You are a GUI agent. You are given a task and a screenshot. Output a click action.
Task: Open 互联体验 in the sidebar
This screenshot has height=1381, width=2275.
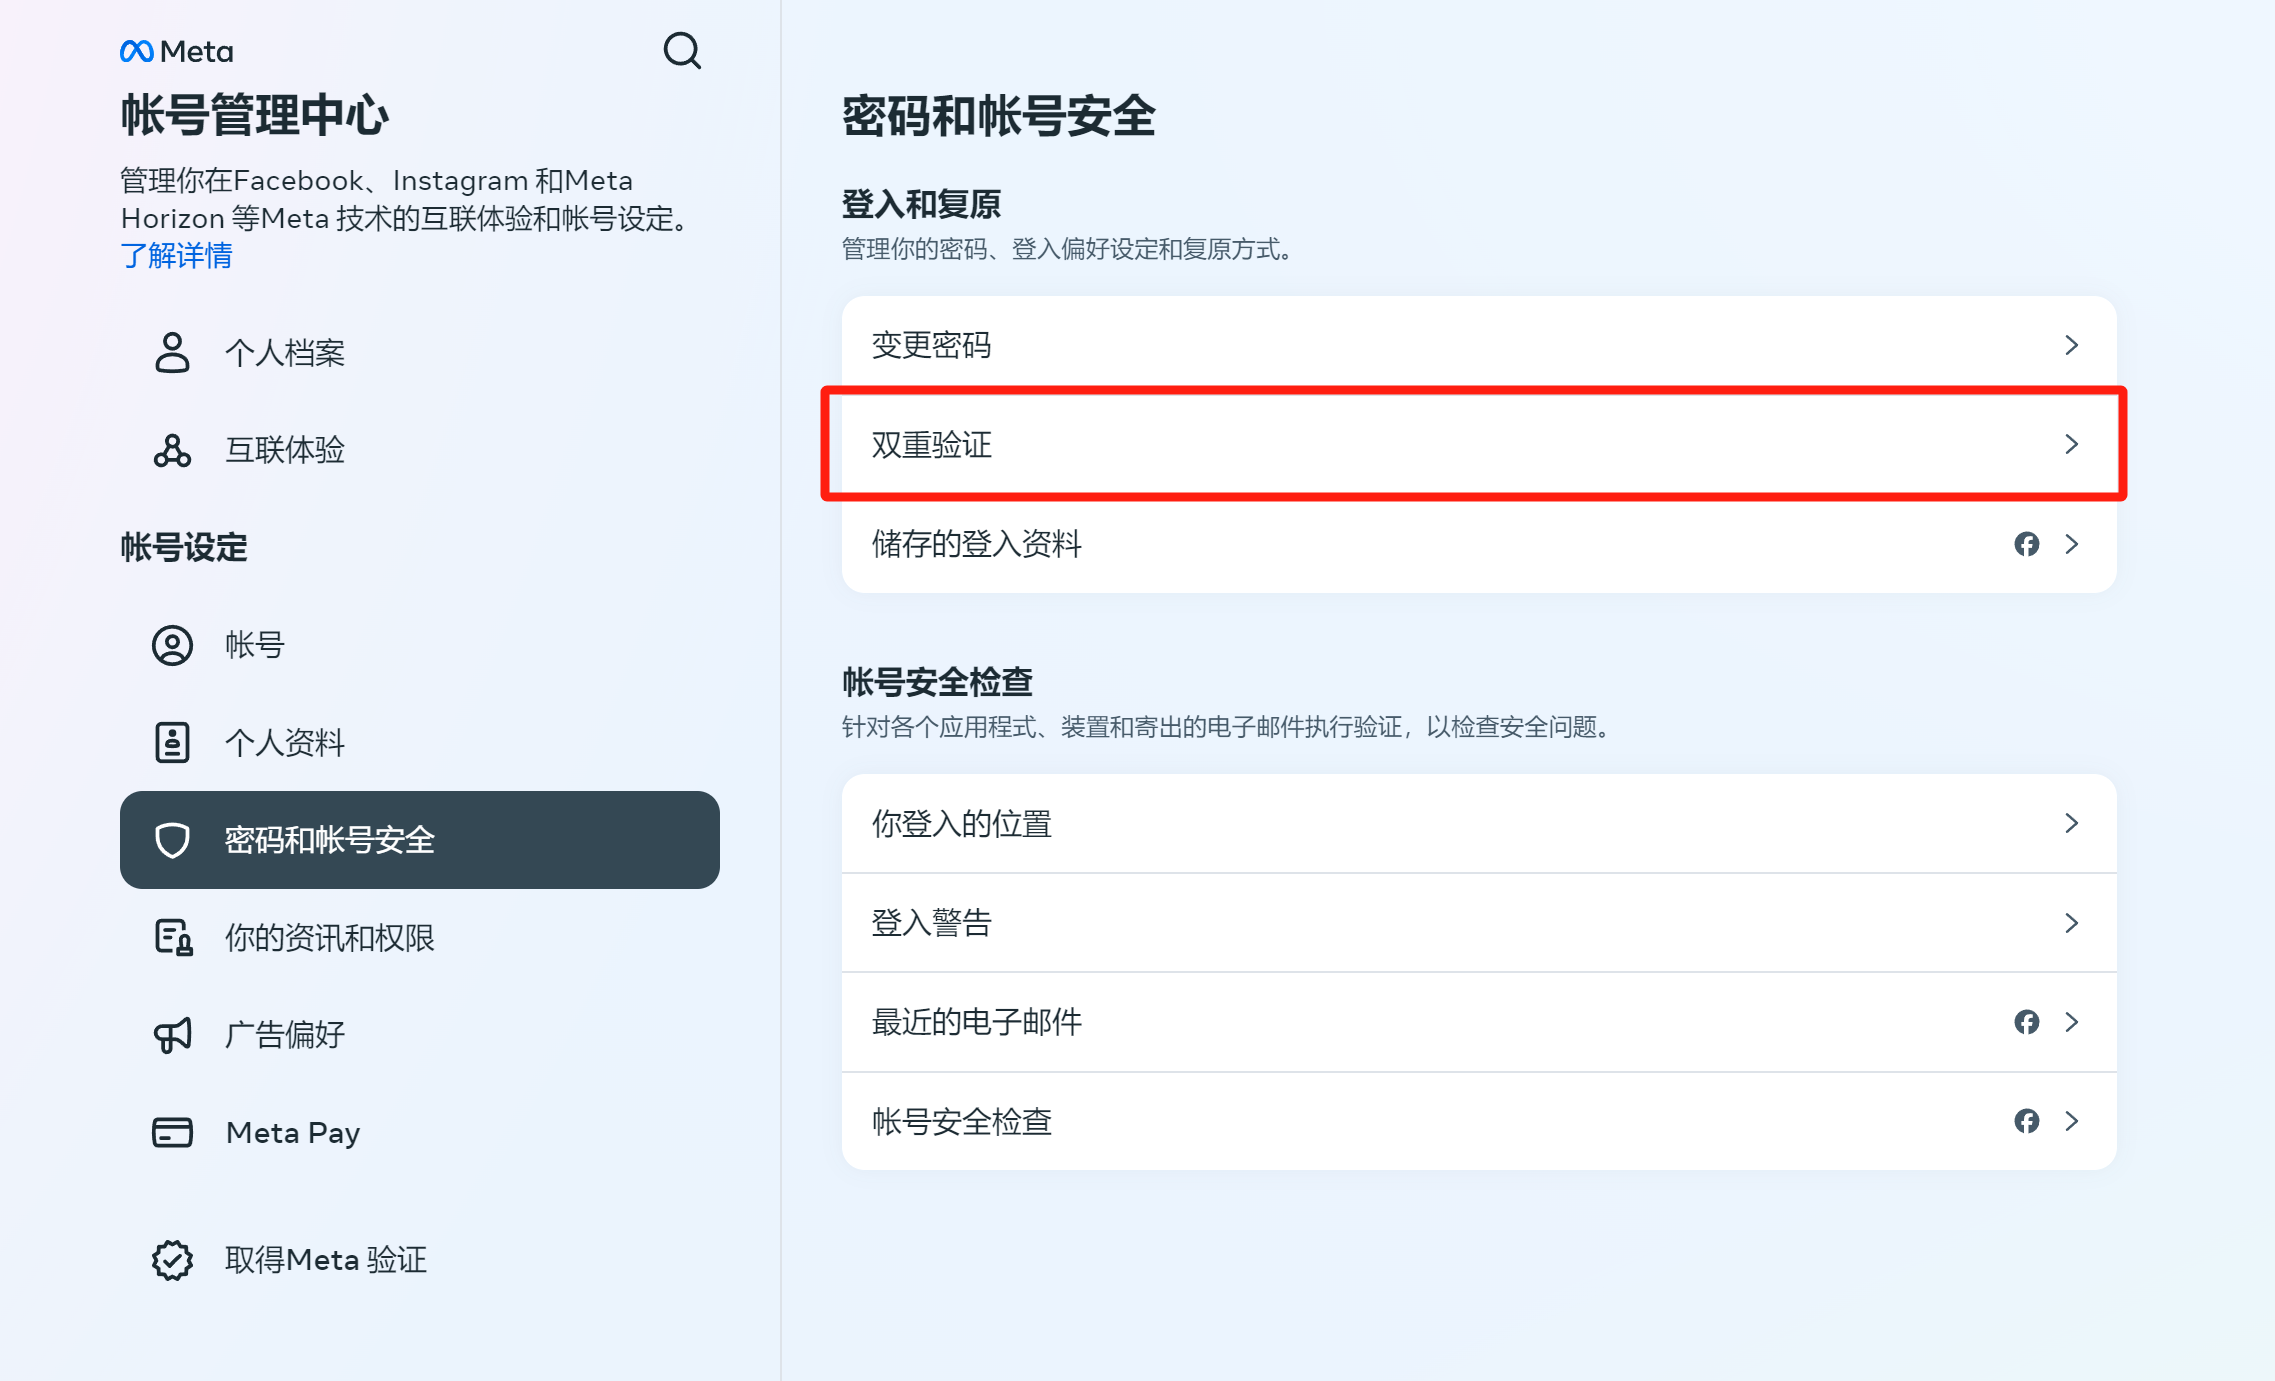coord(420,450)
